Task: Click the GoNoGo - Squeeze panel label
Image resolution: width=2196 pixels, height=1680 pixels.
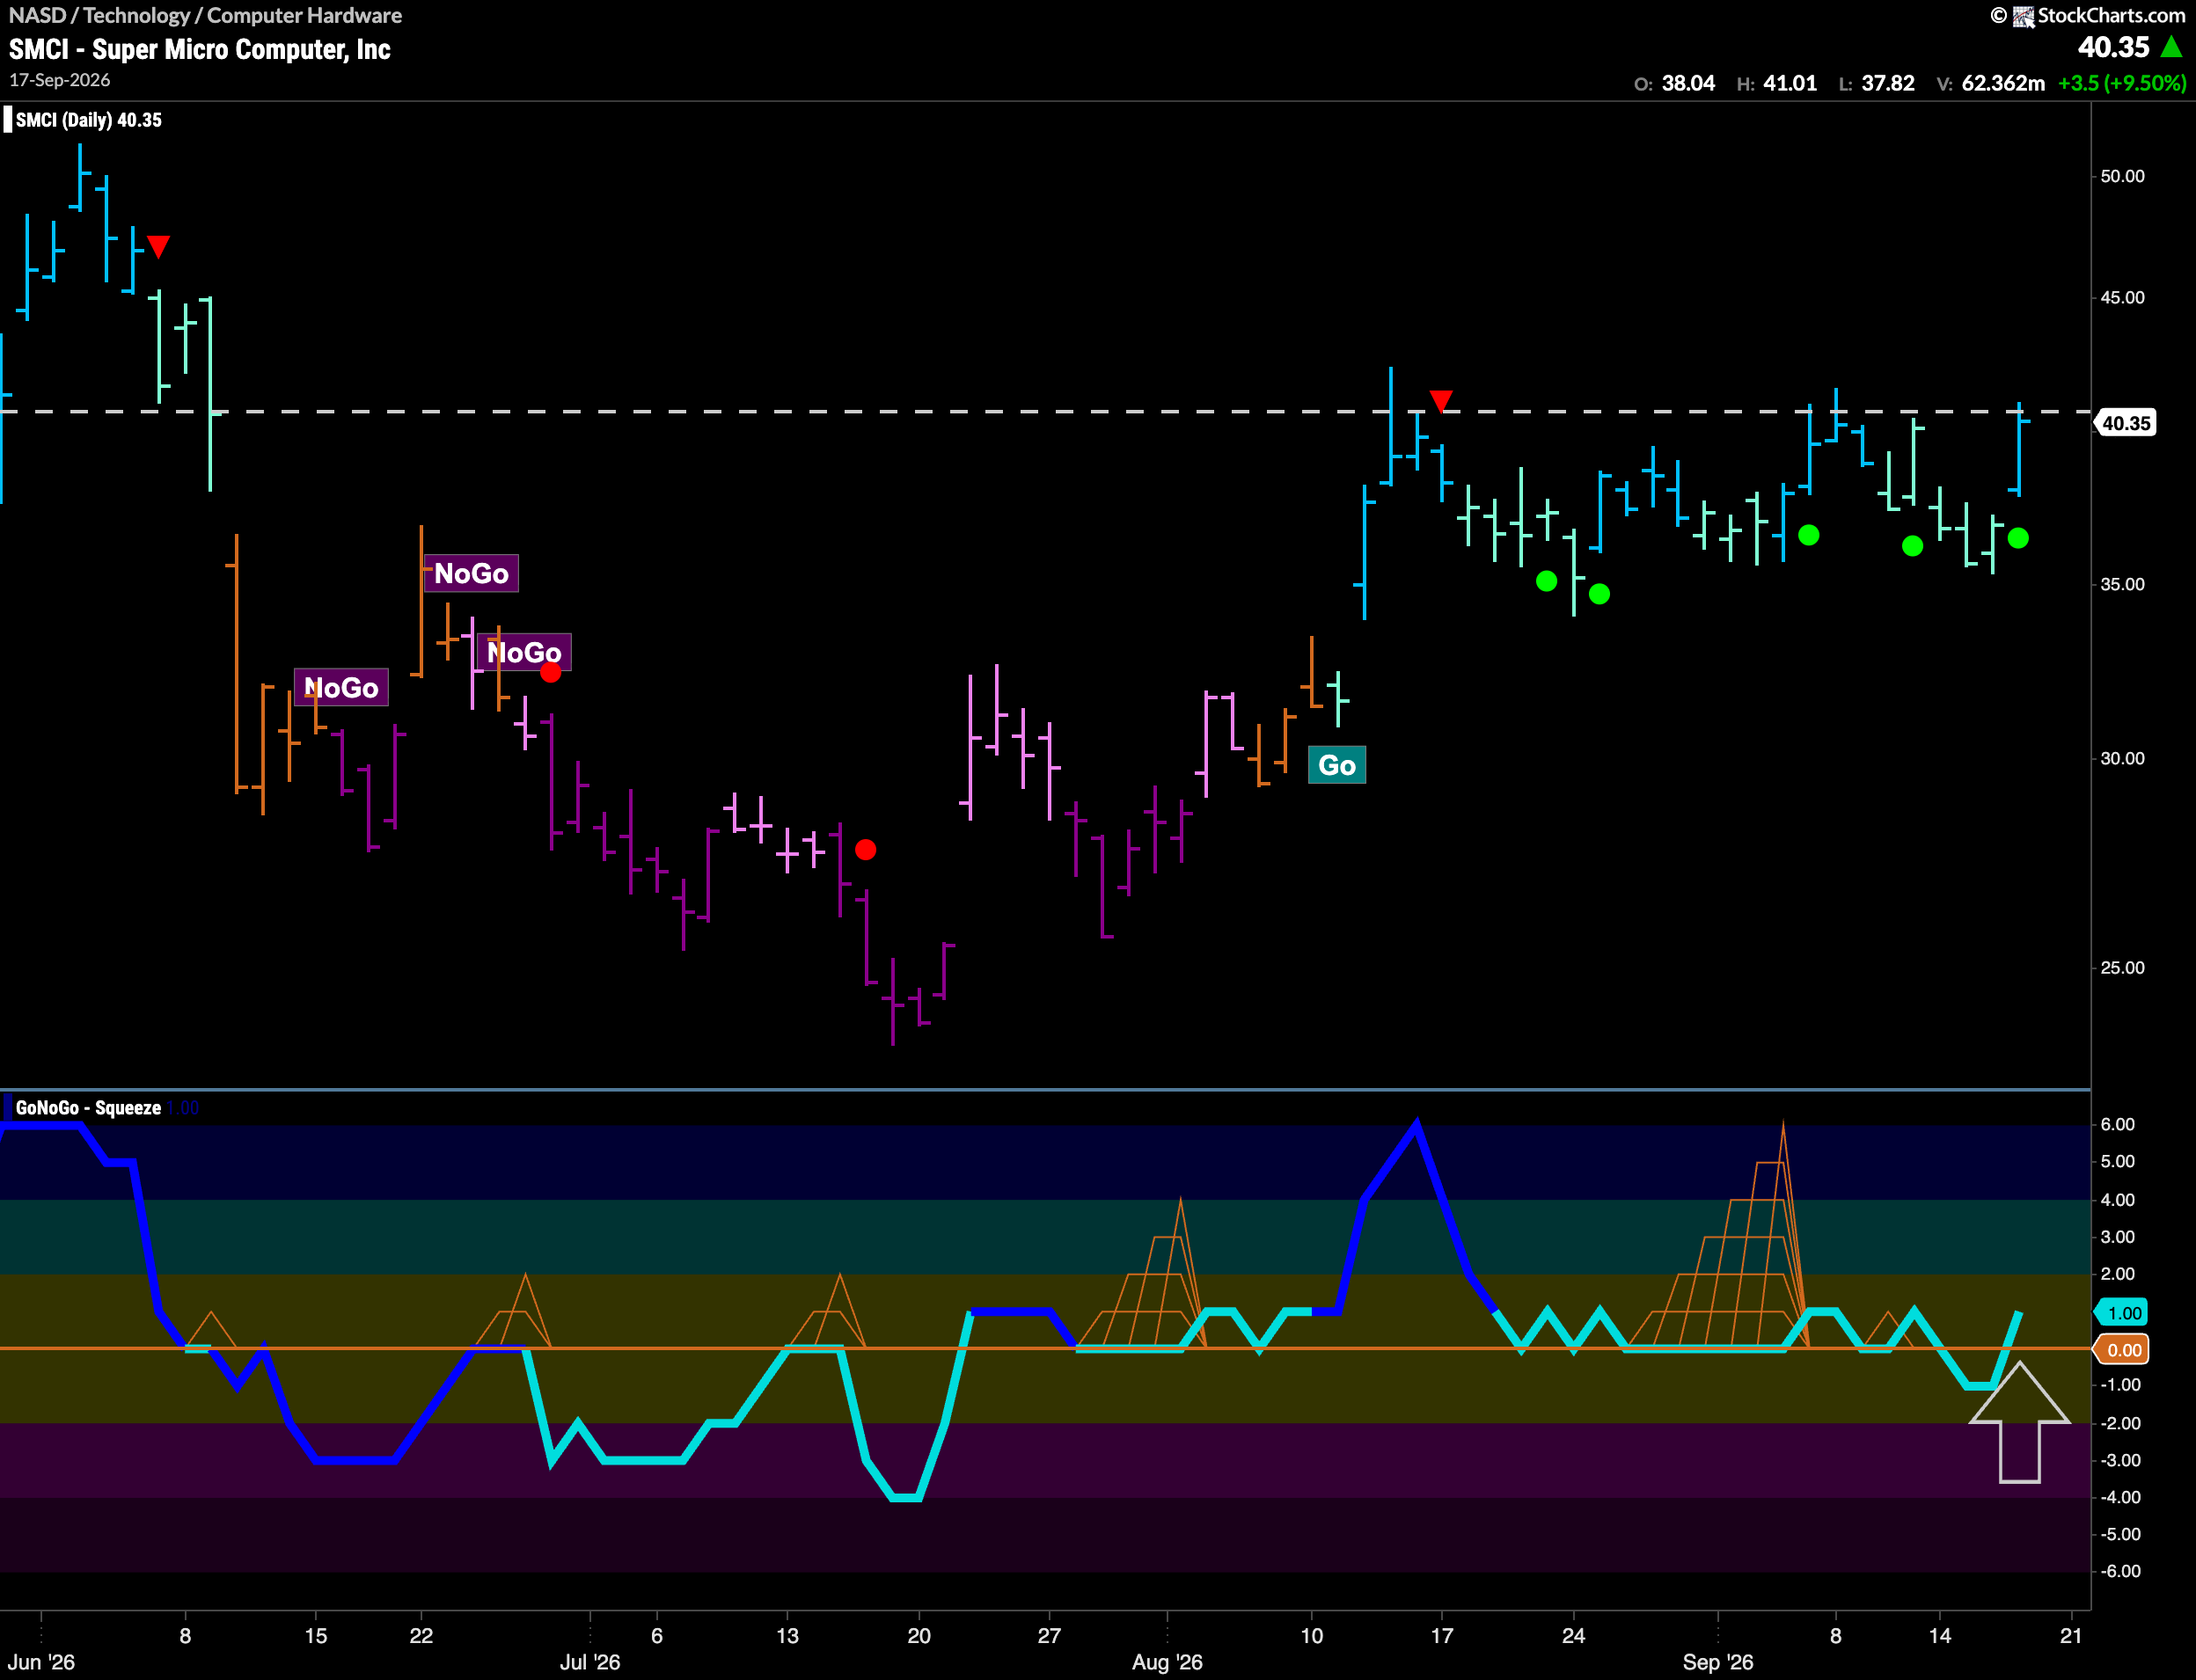Action: coord(88,1108)
